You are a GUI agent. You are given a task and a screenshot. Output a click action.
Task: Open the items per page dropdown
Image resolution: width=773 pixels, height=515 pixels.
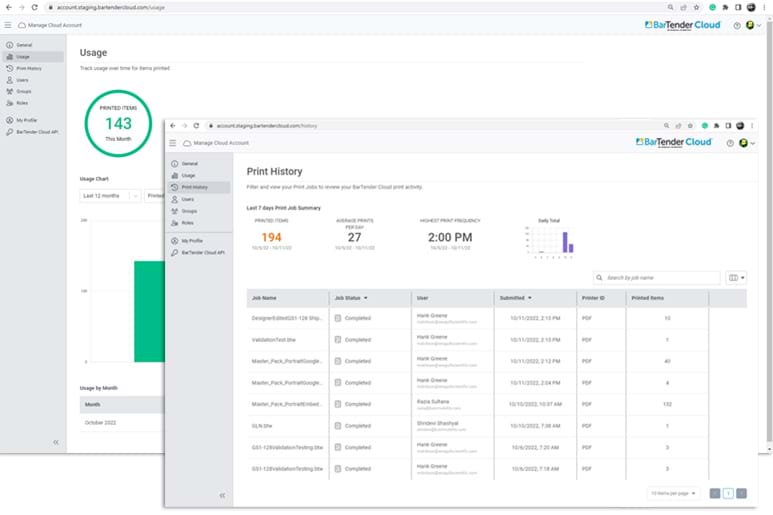pyautogui.click(x=673, y=493)
